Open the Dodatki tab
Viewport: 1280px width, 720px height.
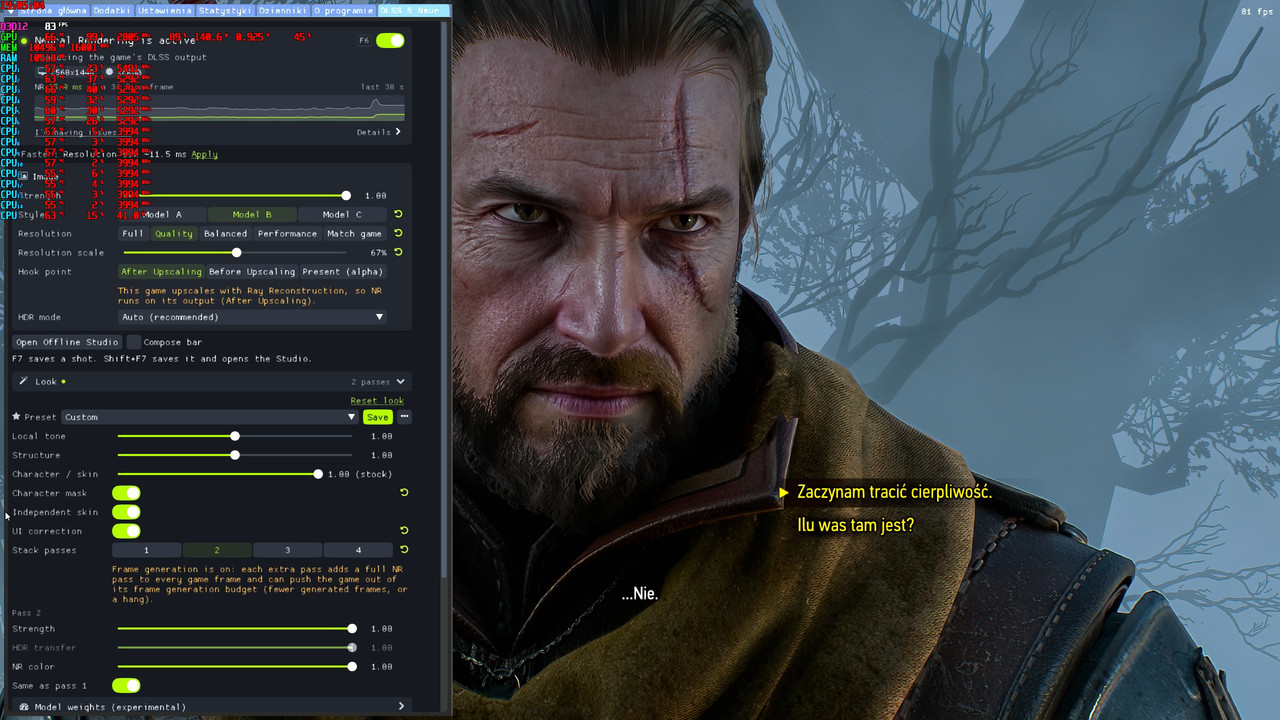(x=113, y=10)
